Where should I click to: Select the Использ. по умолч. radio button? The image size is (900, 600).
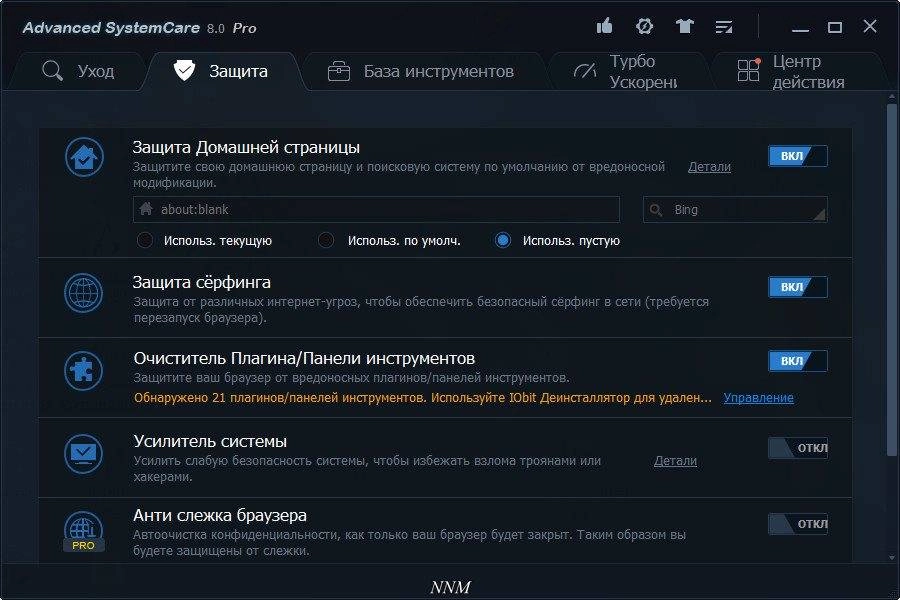[326, 240]
